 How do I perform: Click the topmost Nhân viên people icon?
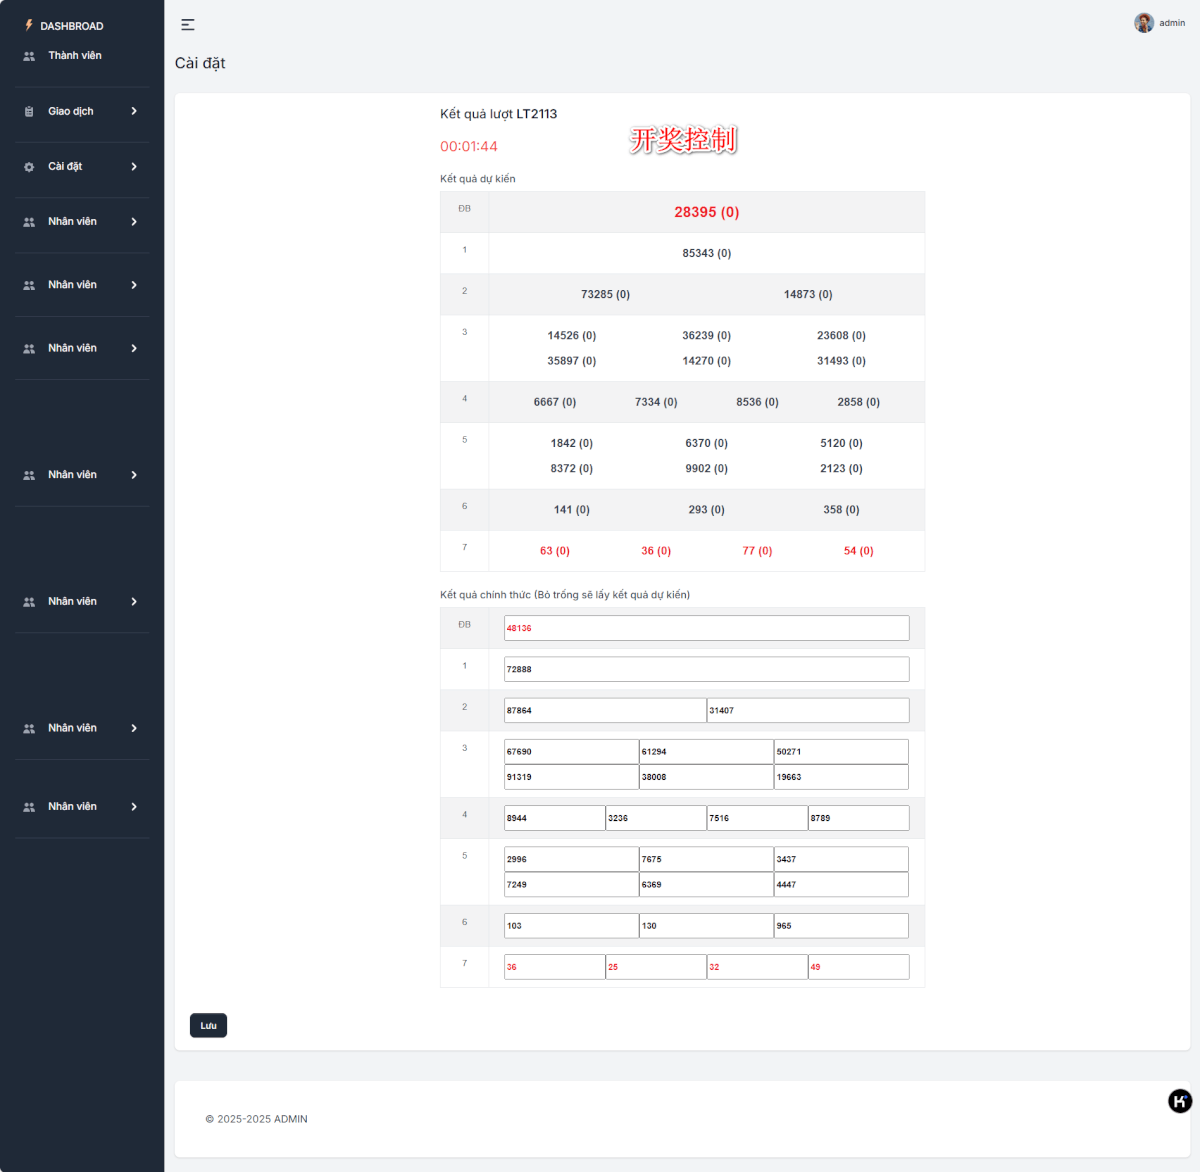[29, 222]
